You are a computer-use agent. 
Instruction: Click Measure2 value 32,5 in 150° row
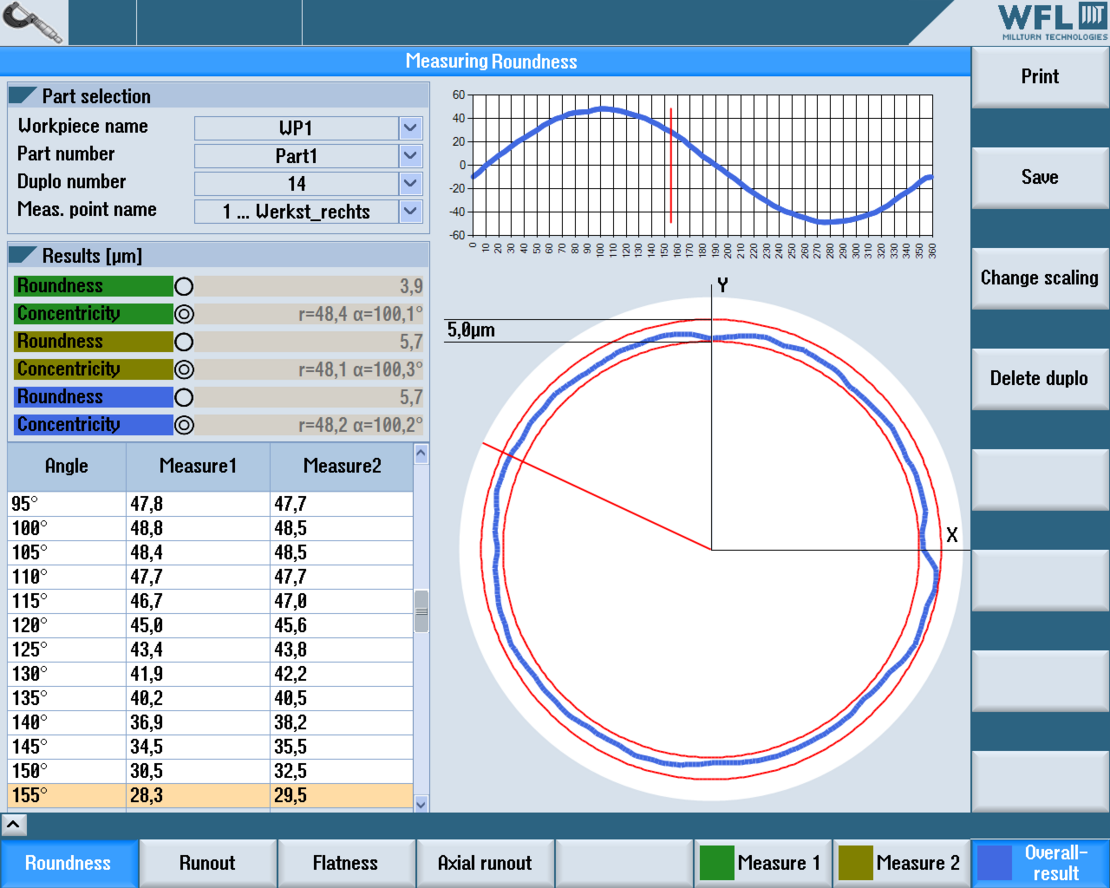tap(291, 771)
